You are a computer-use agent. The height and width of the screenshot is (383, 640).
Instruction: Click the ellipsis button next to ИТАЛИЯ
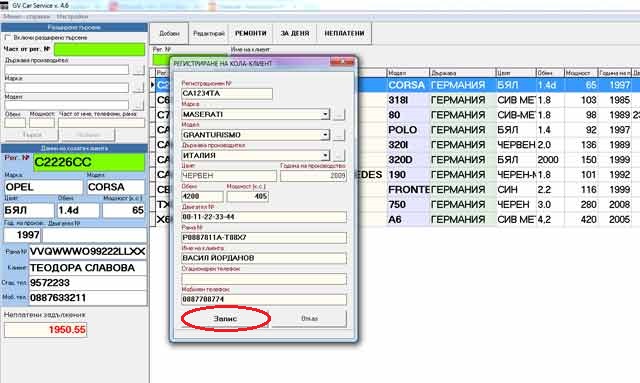[x=339, y=155]
